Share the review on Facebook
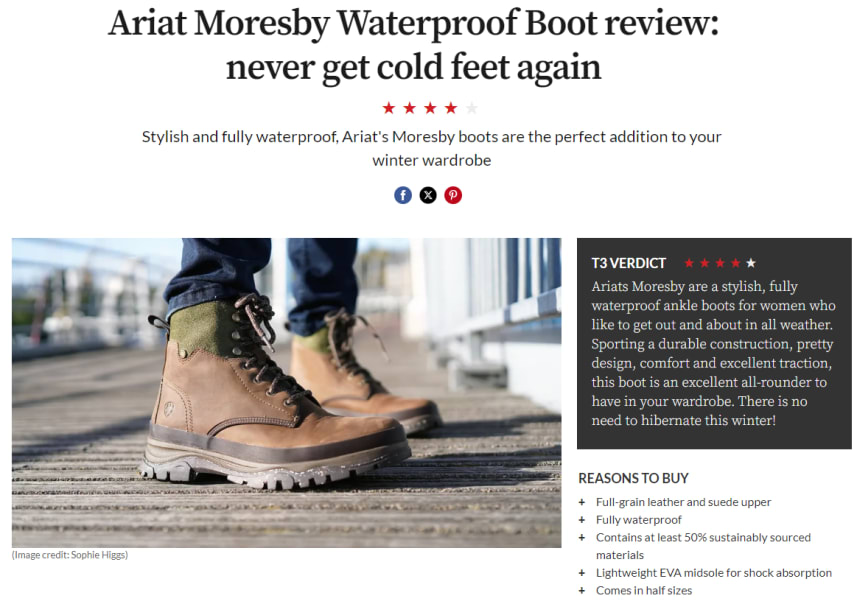The height and width of the screenshot is (604, 856). (x=403, y=195)
